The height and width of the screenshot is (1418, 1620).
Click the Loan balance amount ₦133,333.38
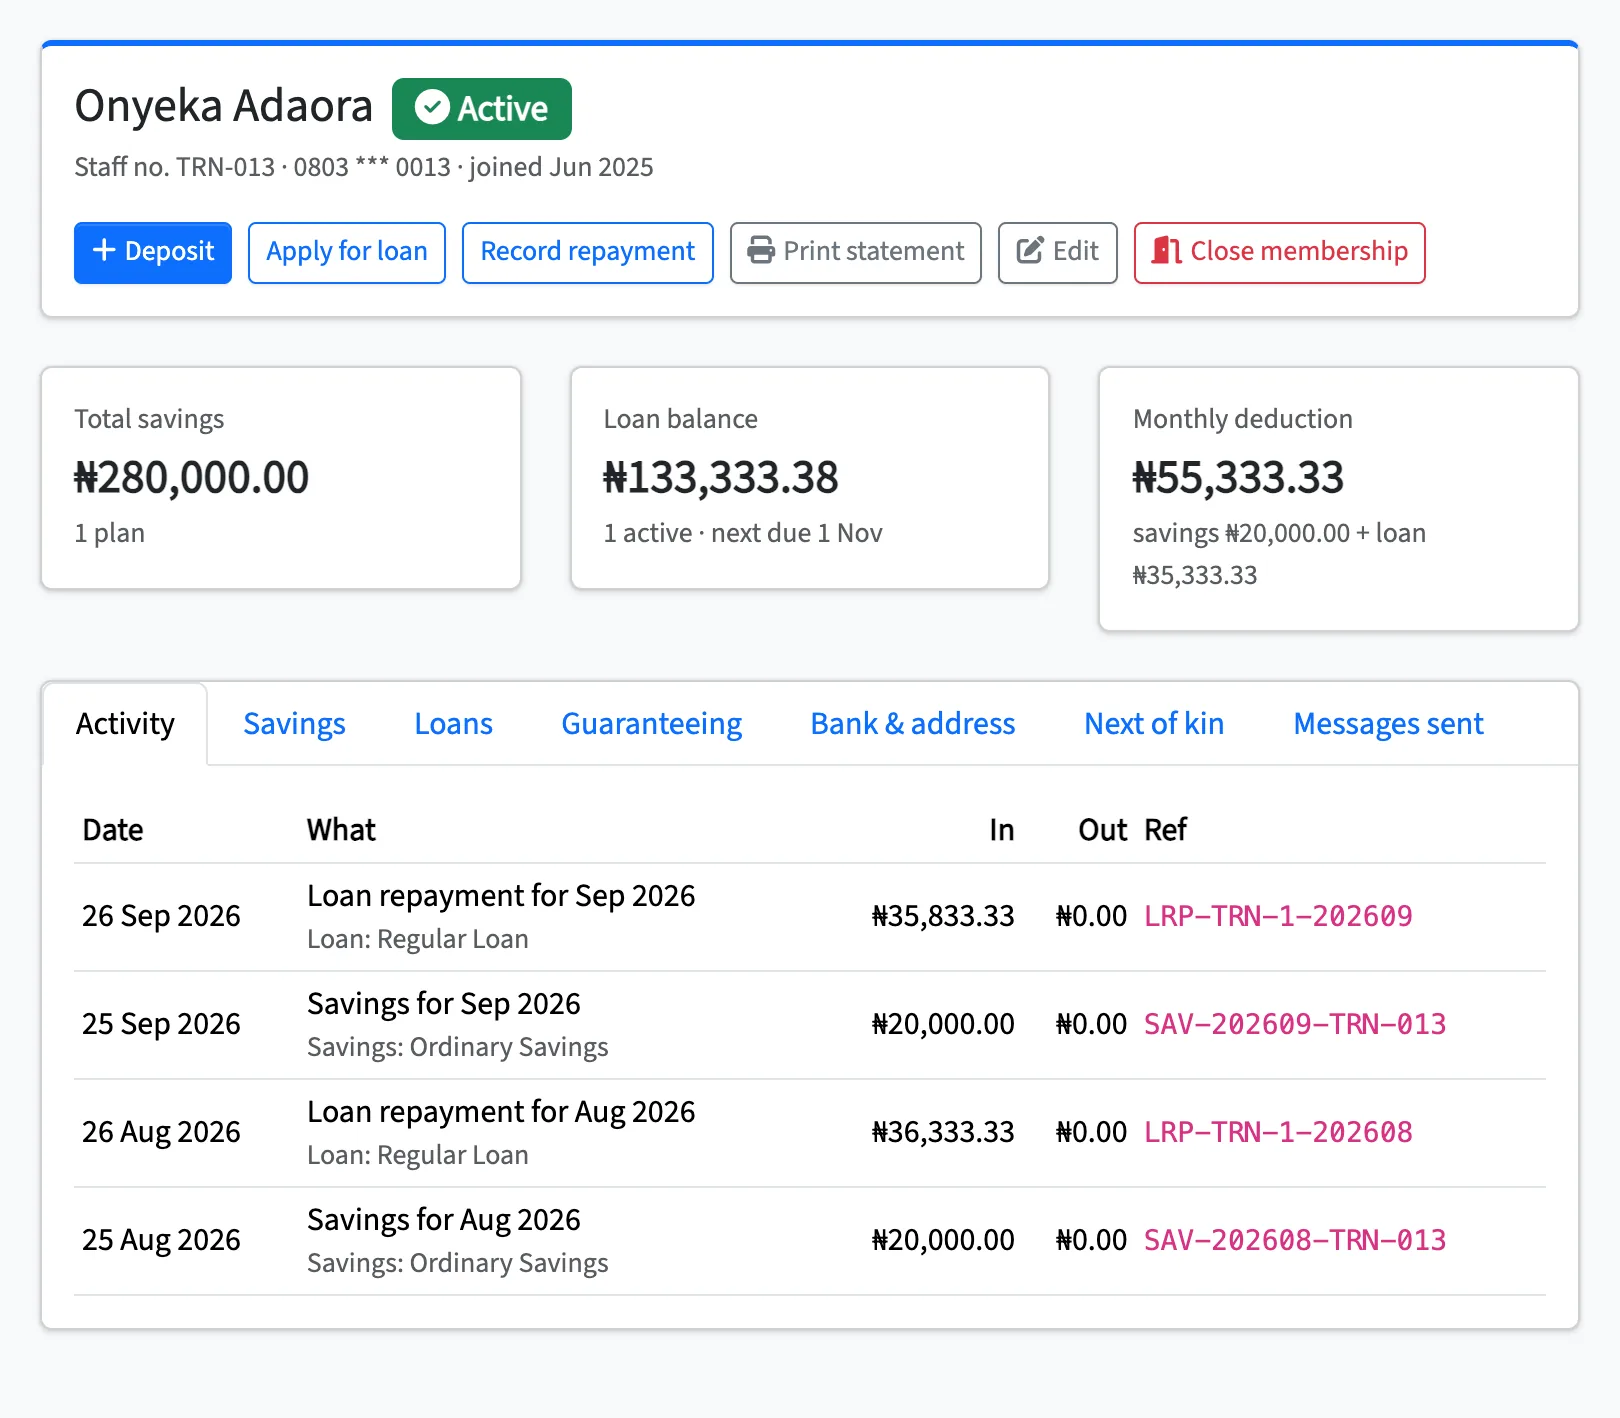pos(720,478)
